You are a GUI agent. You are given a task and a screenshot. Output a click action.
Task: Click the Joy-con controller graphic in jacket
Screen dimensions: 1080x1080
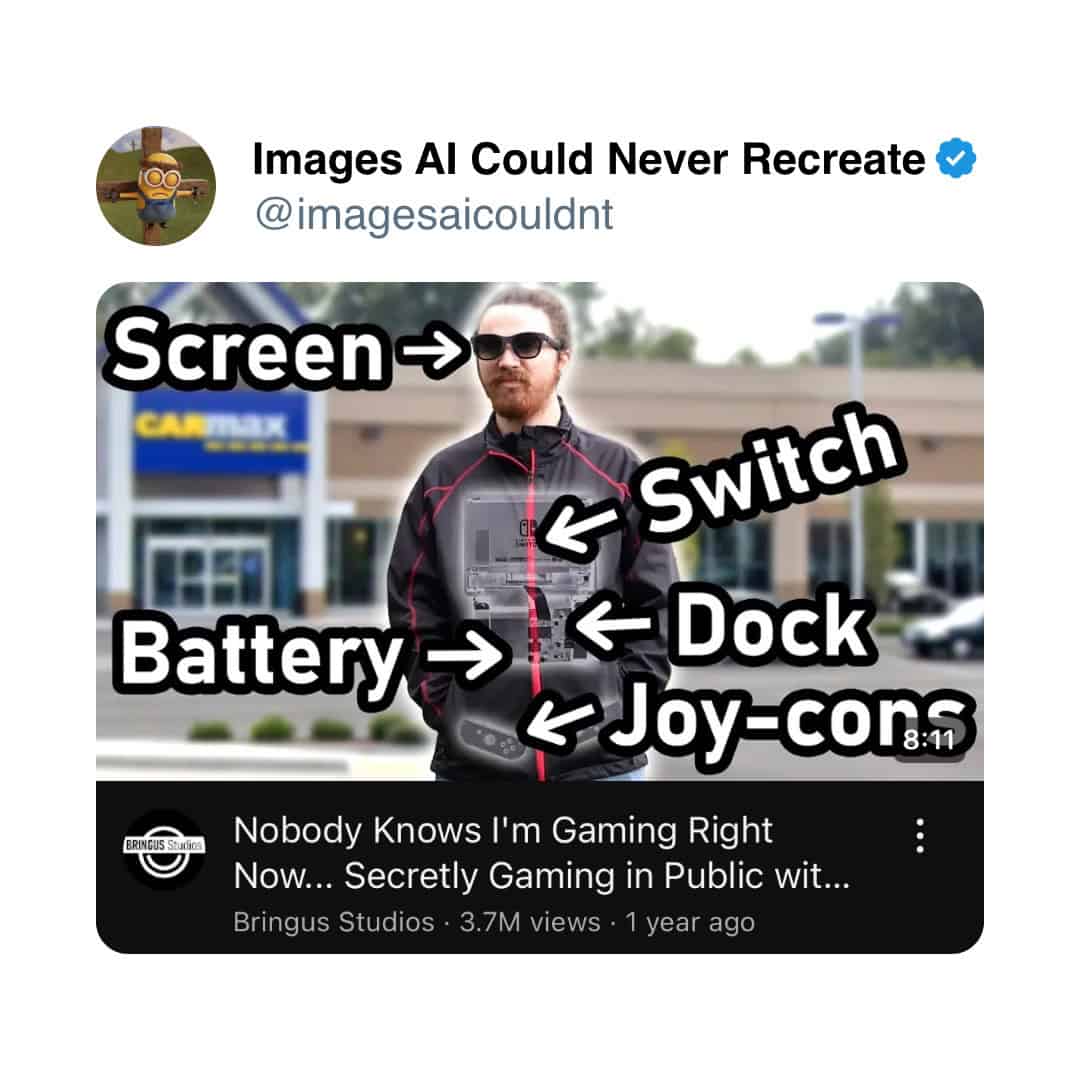[492, 740]
